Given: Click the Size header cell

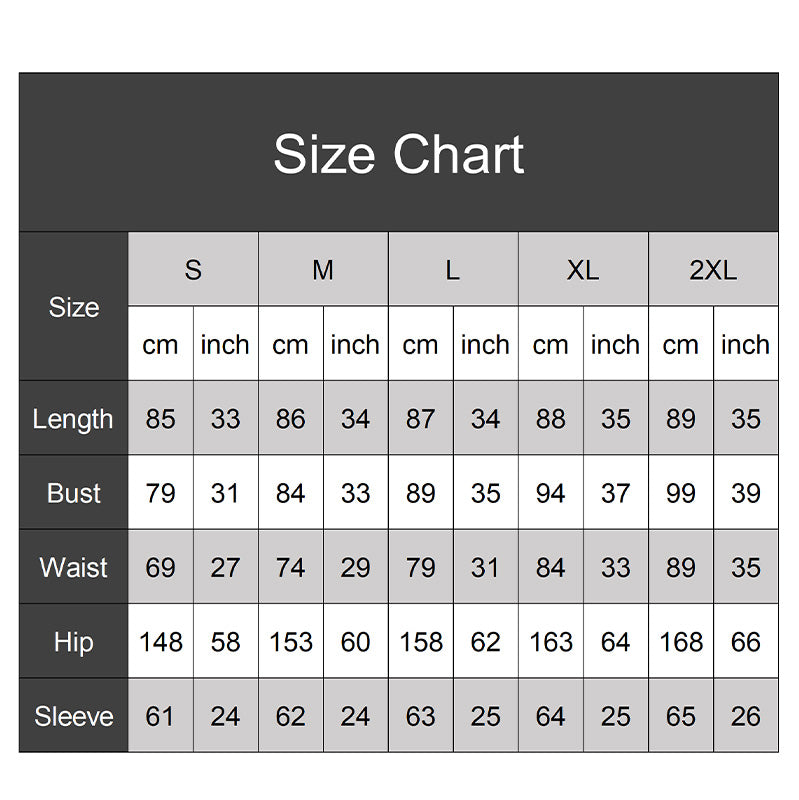Looking at the screenshot, I should coord(73,306).
